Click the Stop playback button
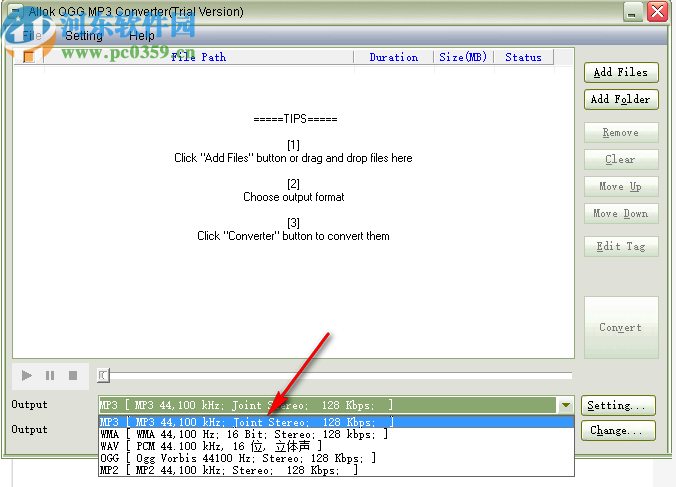 pyautogui.click(x=73, y=376)
